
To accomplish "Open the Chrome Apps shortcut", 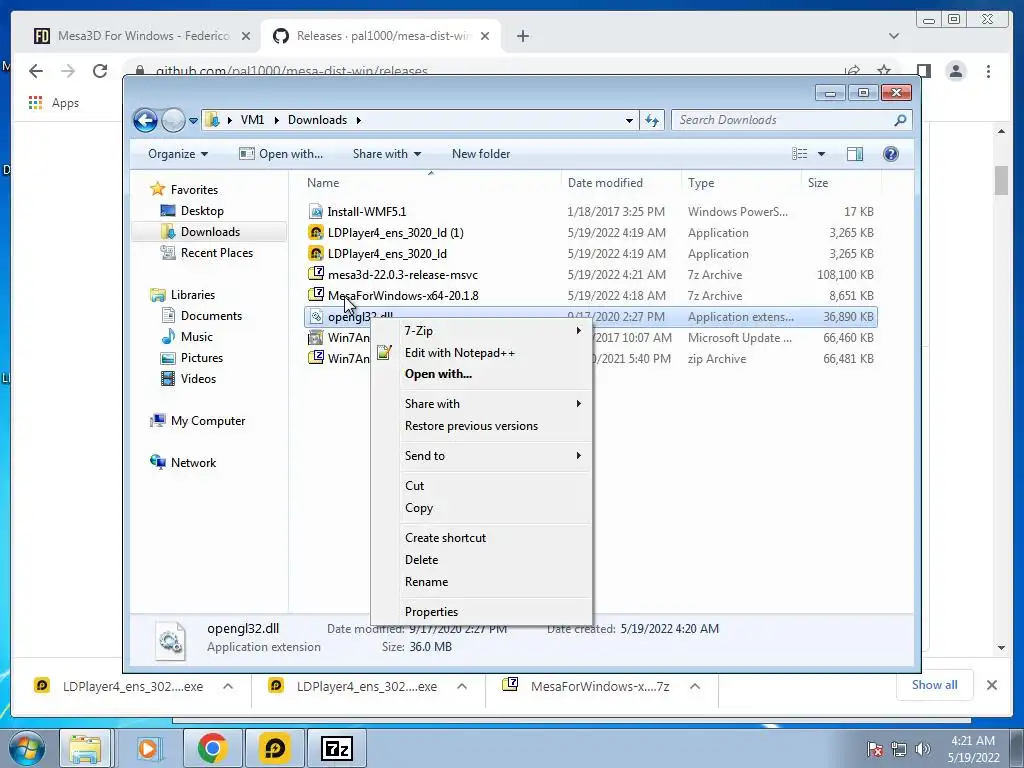I will pyautogui.click(x=54, y=103).
